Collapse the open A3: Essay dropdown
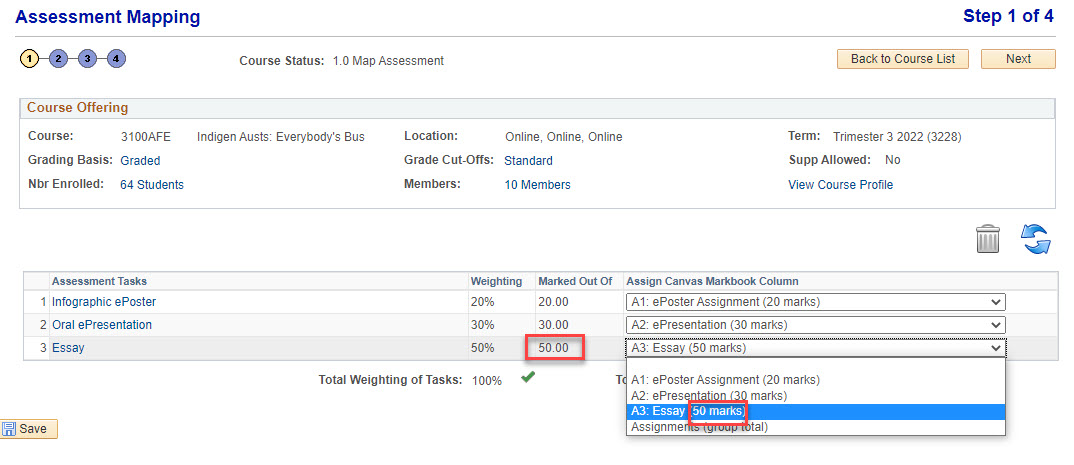 pos(815,348)
